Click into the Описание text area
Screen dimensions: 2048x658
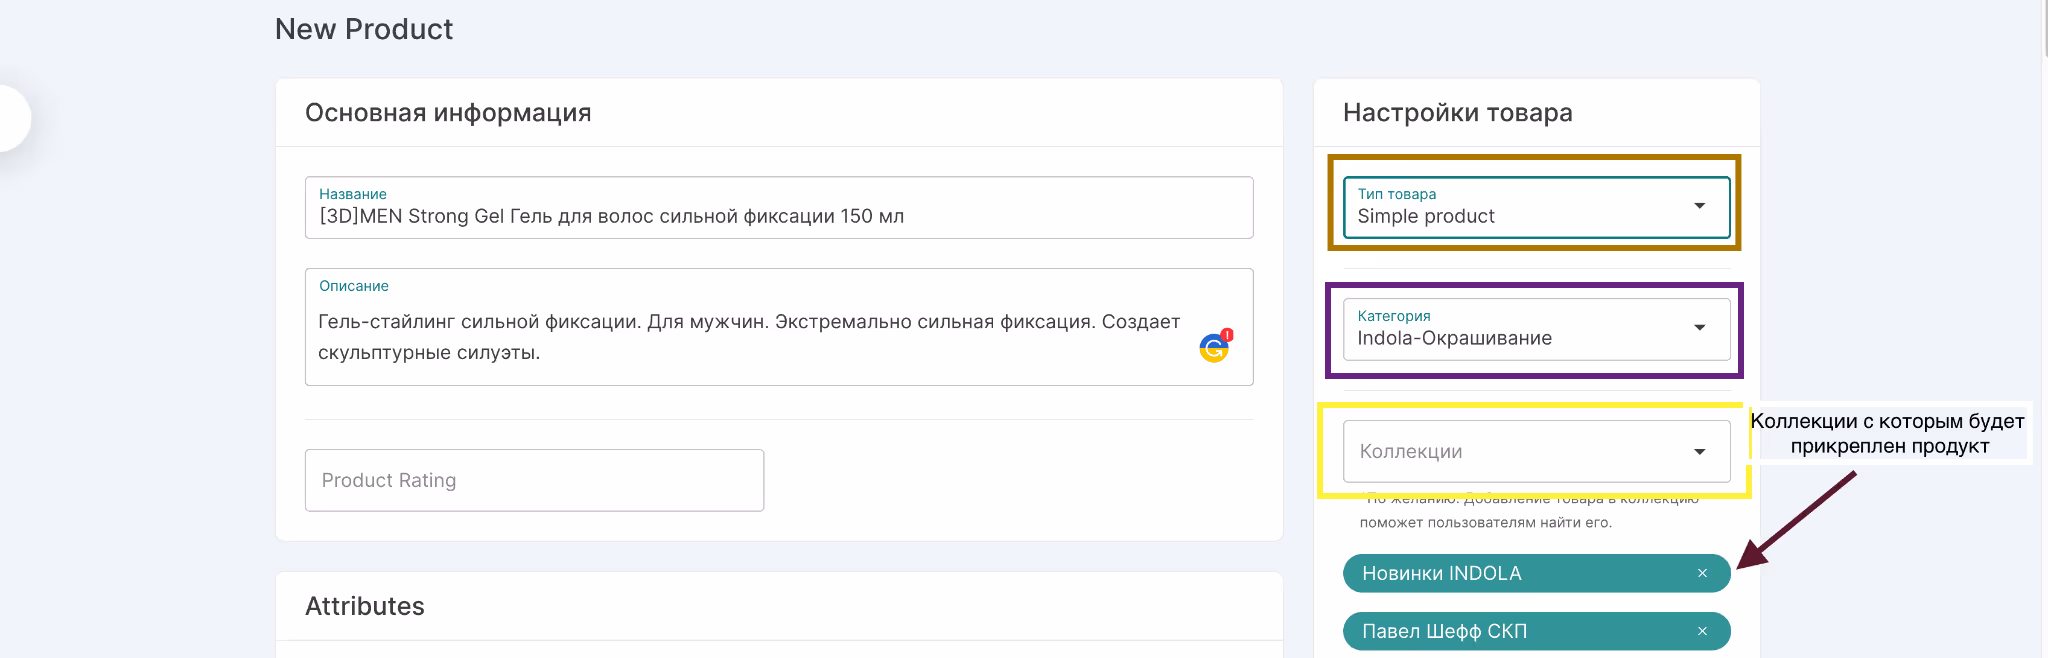779,327
